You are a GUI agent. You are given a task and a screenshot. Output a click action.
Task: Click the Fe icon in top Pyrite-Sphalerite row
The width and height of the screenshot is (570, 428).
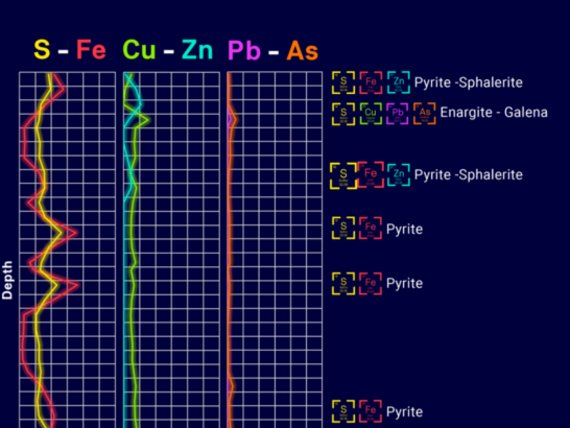click(x=371, y=83)
